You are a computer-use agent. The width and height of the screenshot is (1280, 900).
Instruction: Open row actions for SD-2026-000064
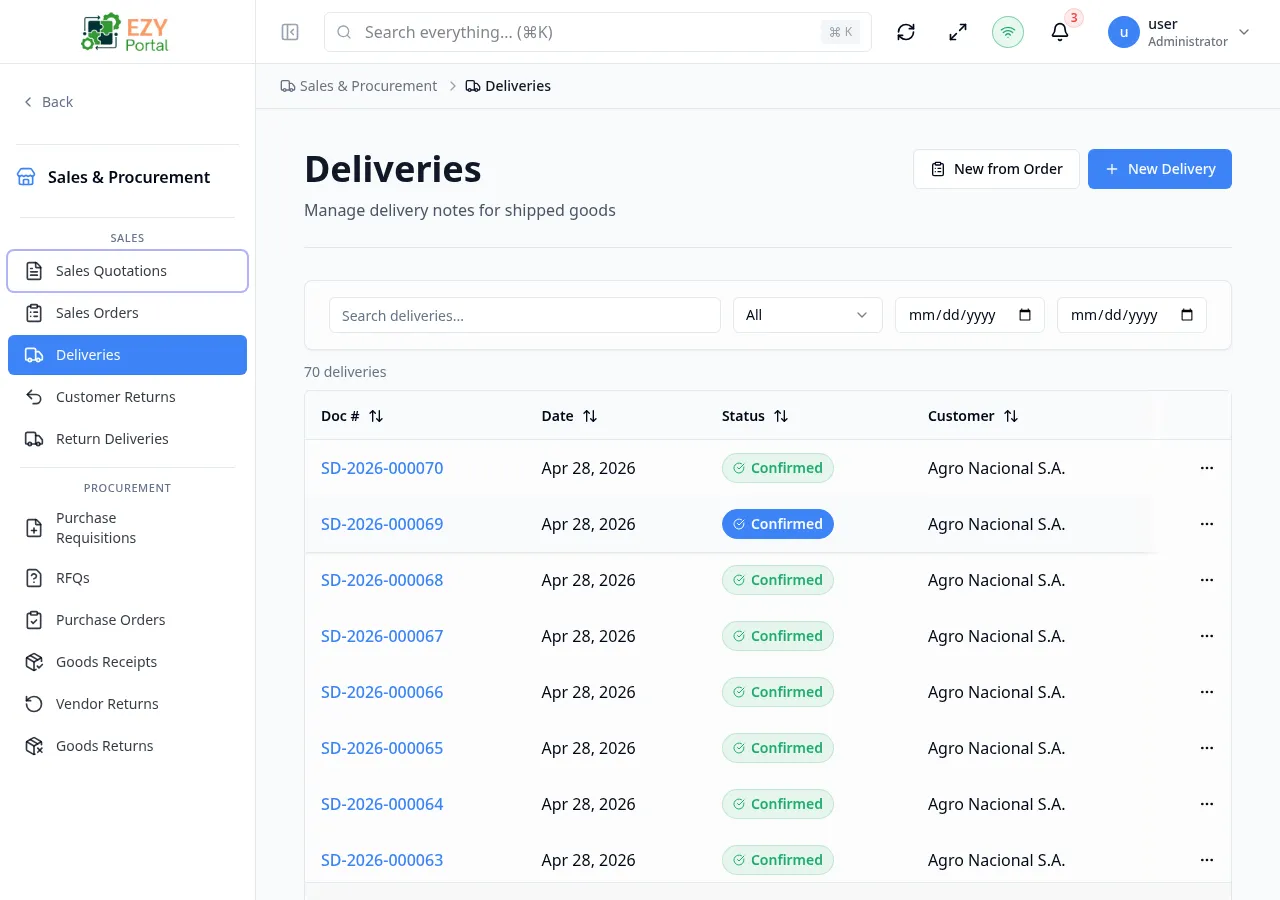pos(1207,804)
